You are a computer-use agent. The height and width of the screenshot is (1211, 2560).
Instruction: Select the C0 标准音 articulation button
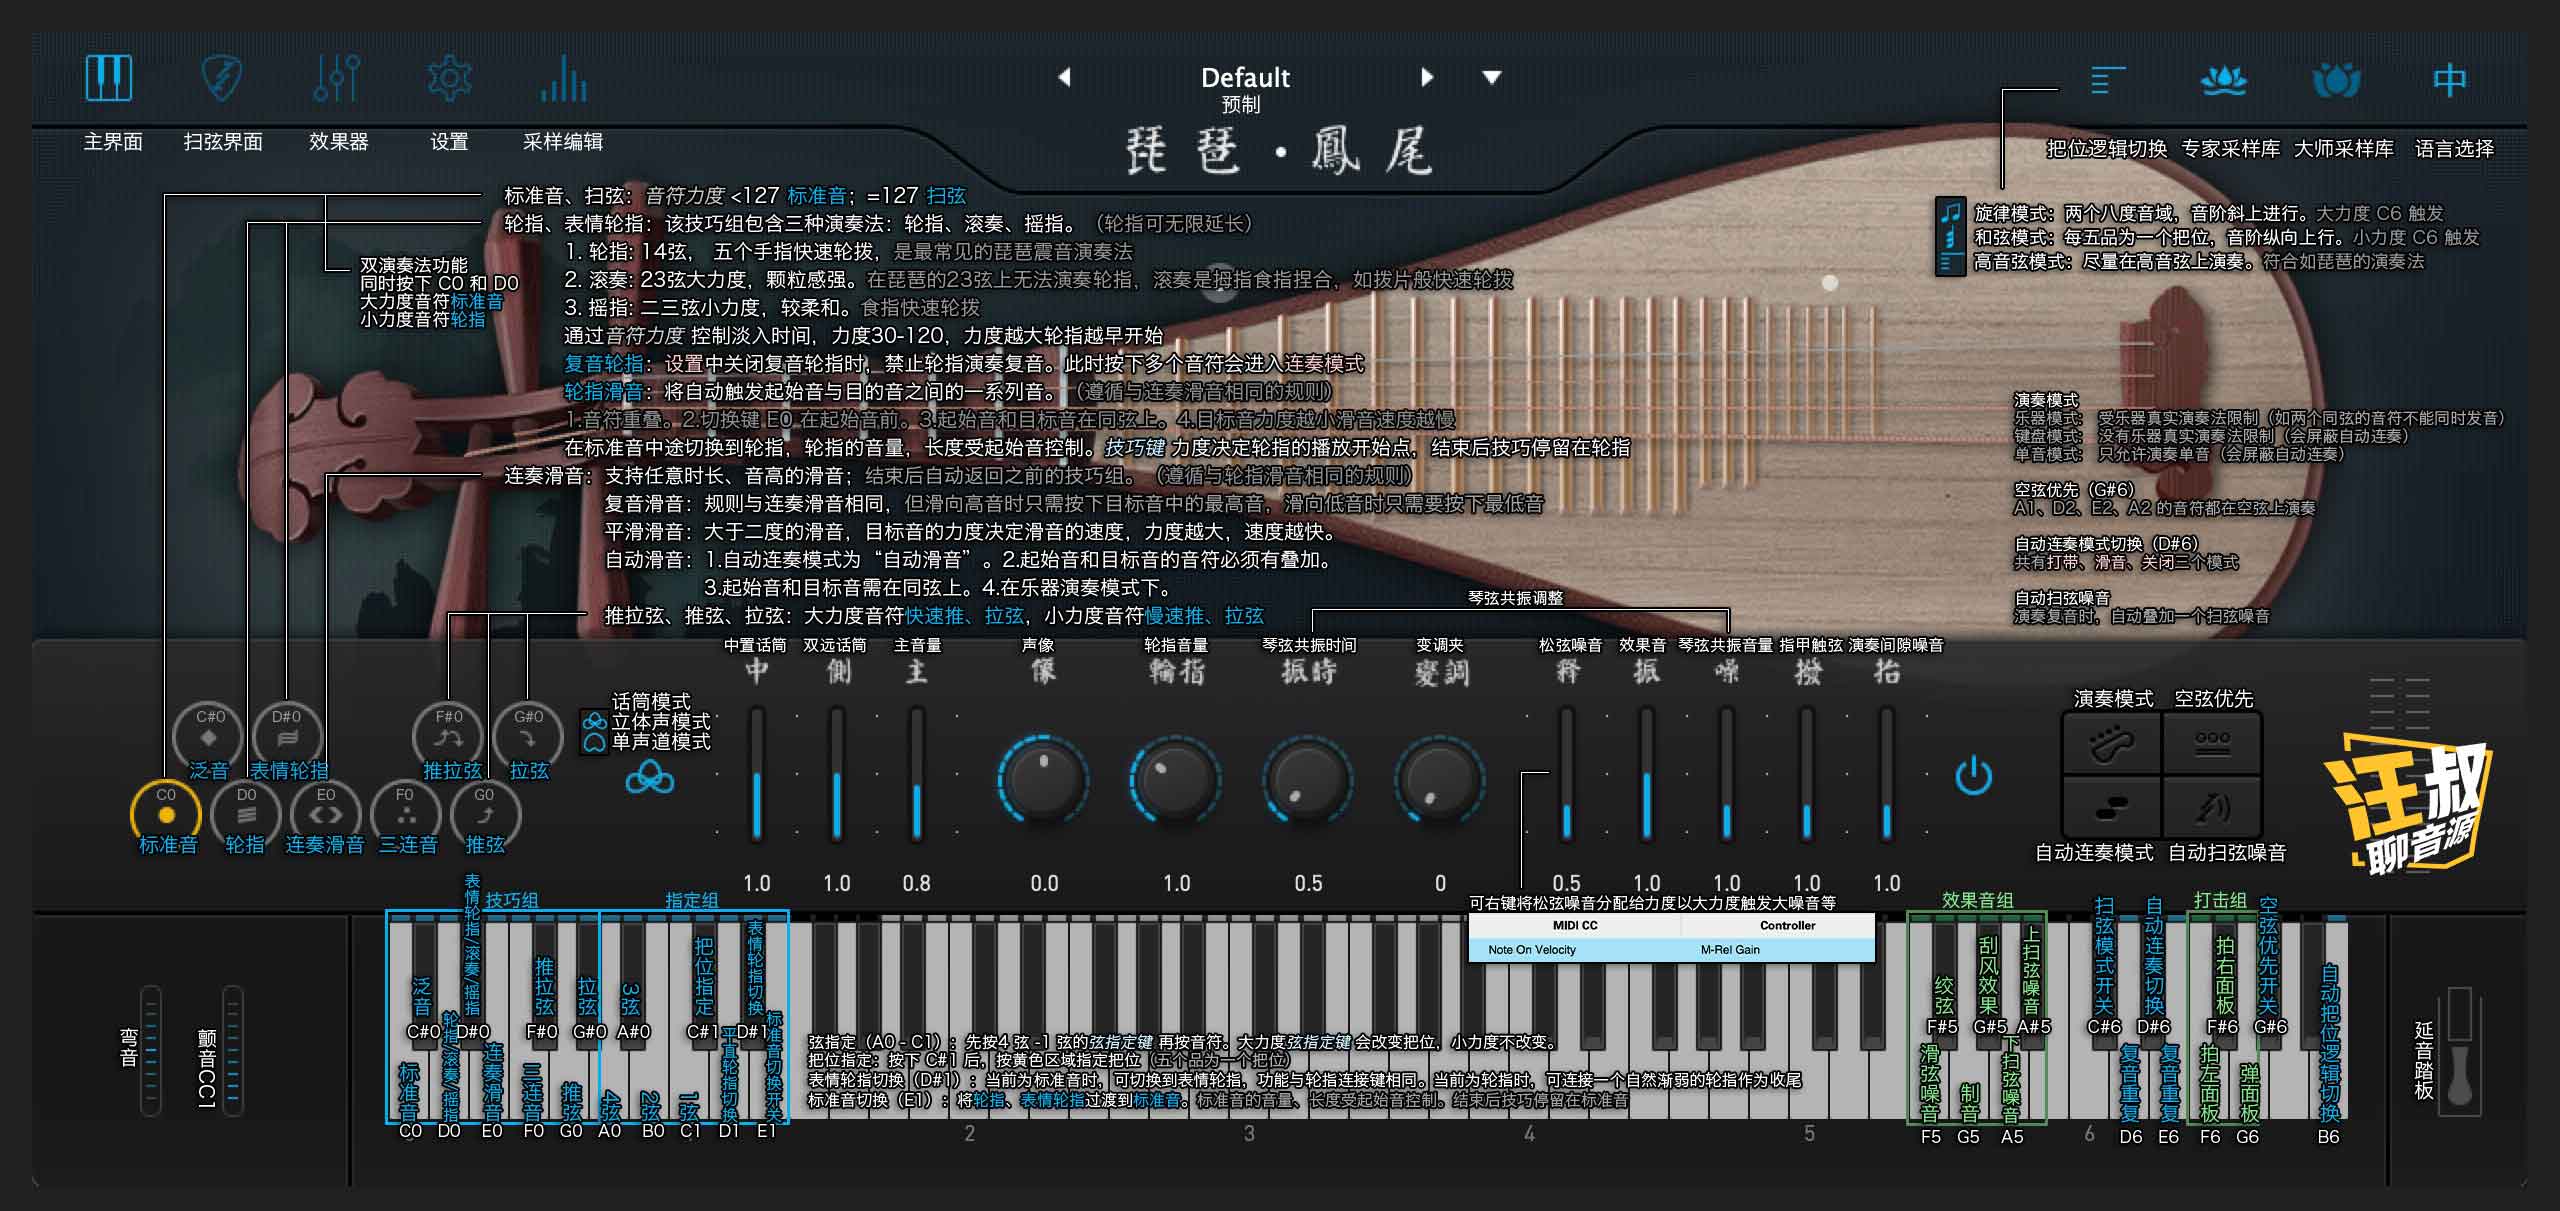[x=166, y=813]
